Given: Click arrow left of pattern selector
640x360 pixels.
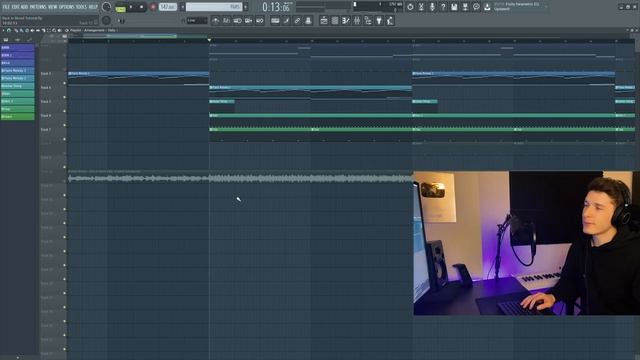Looking at the screenshot, I should pos(182,7).
